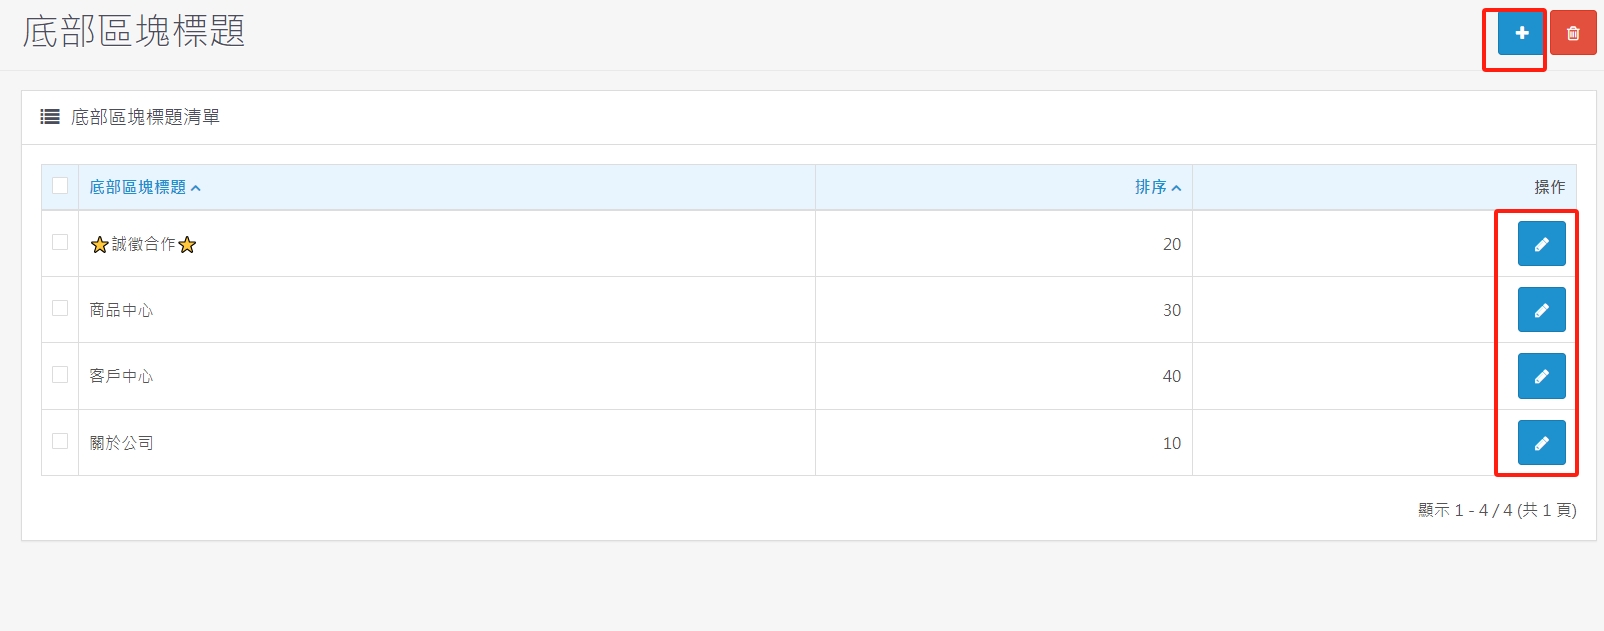Click the sort value 40 cell
Viewport: 1604px width, 631px height.
(x=1004, y=376)
